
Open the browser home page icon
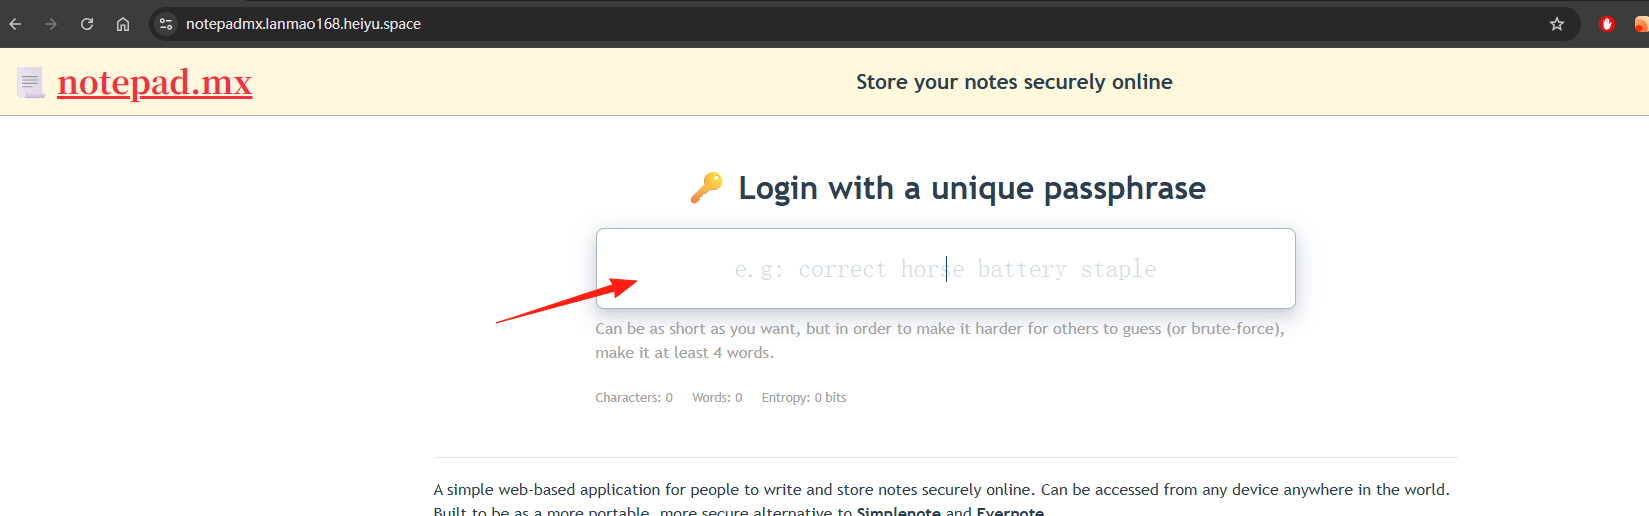click(123, 24)
